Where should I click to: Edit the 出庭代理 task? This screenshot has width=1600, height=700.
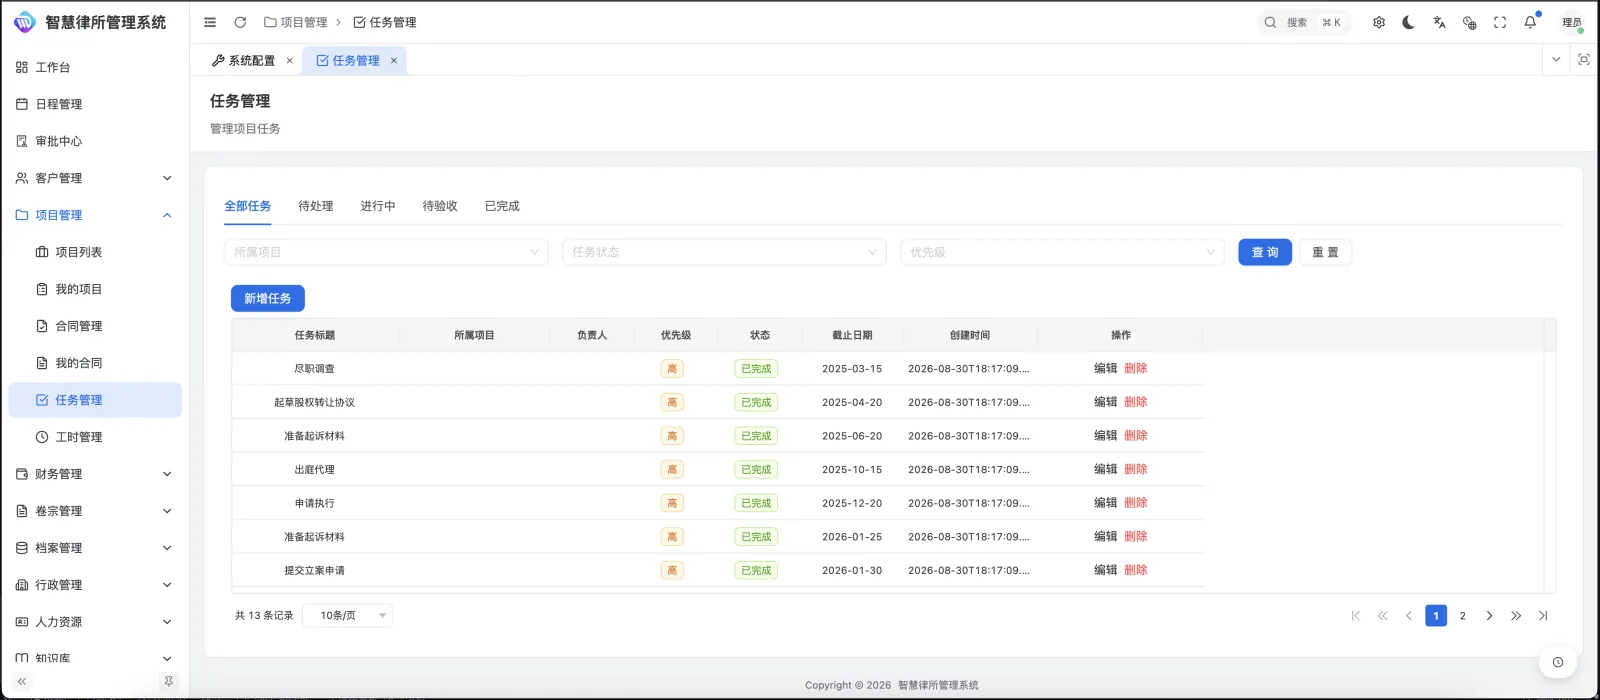coord(1105,469)
